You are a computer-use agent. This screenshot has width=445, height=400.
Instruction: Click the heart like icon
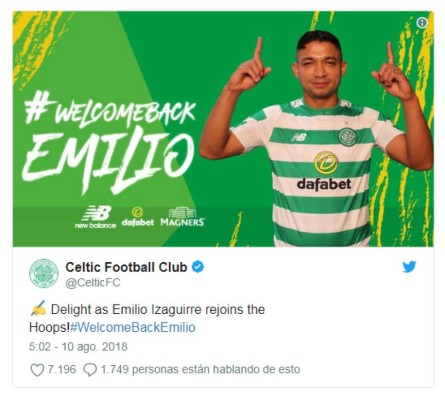(x=37, y=370)
